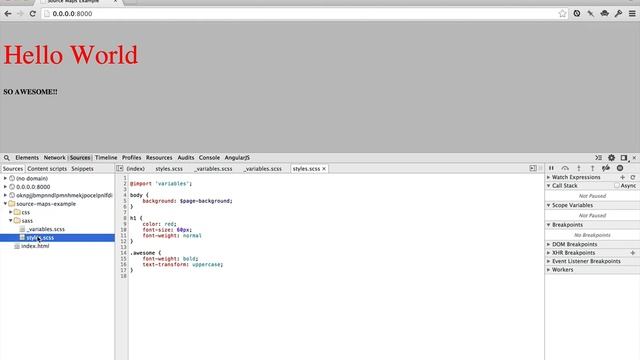
Task: Bookmark this page with the star icon
Action: click(x=562, y=13)
